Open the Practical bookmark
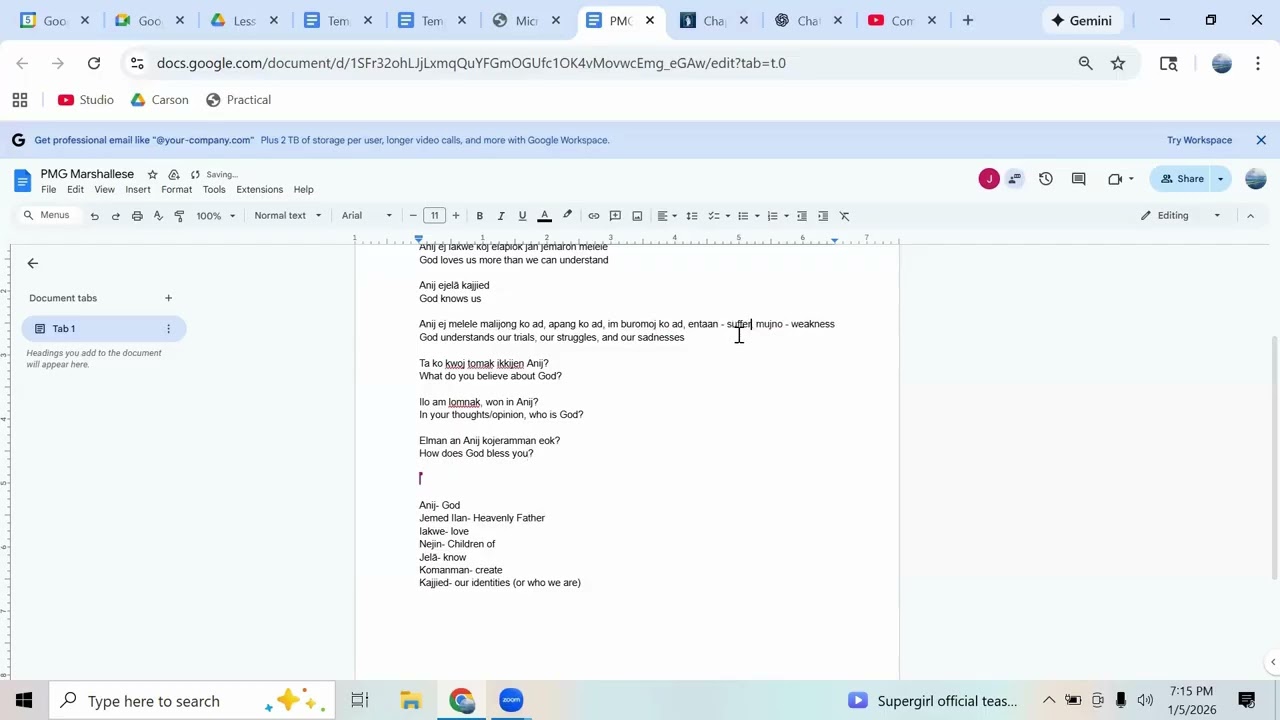 pos(238,100)
